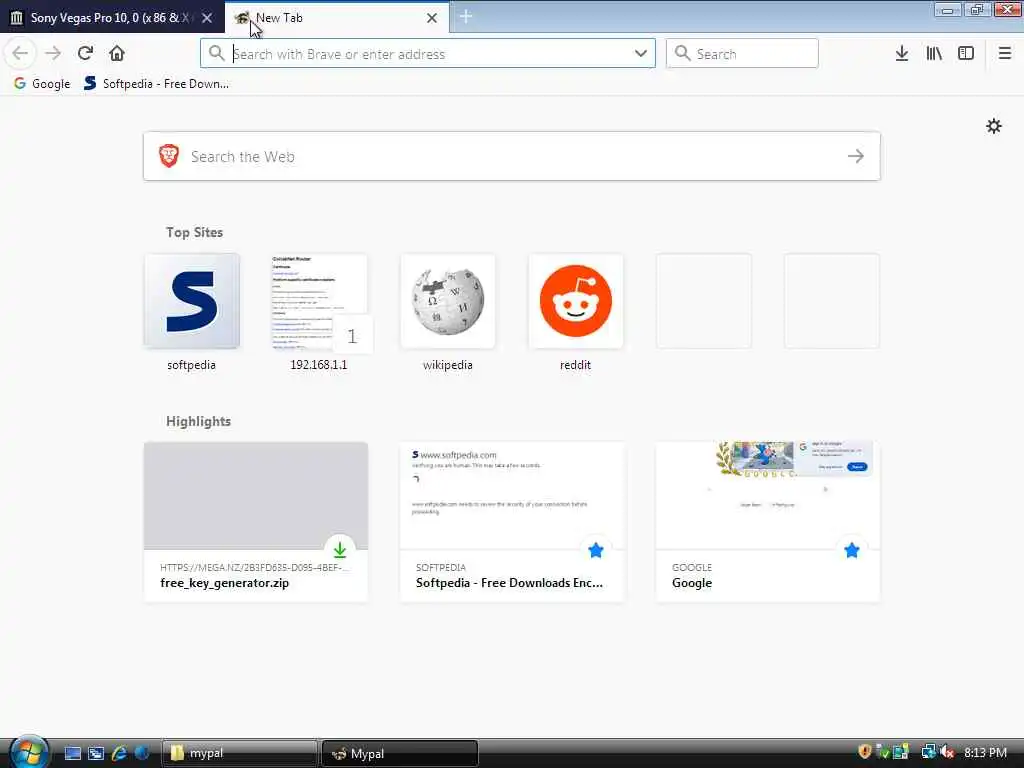Click Switch Between Windows quick launch icon

(96, 753)
